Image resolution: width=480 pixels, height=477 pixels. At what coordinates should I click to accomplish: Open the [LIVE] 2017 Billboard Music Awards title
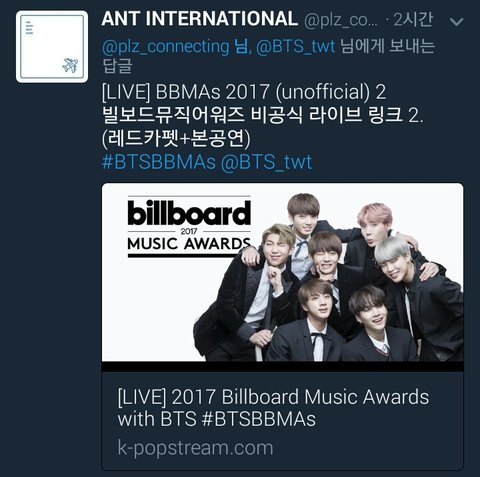[x=273, y=408]
